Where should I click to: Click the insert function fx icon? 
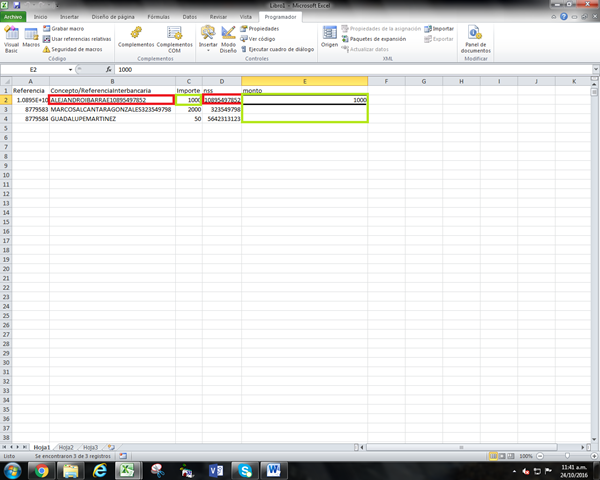[x=109, y=69]
